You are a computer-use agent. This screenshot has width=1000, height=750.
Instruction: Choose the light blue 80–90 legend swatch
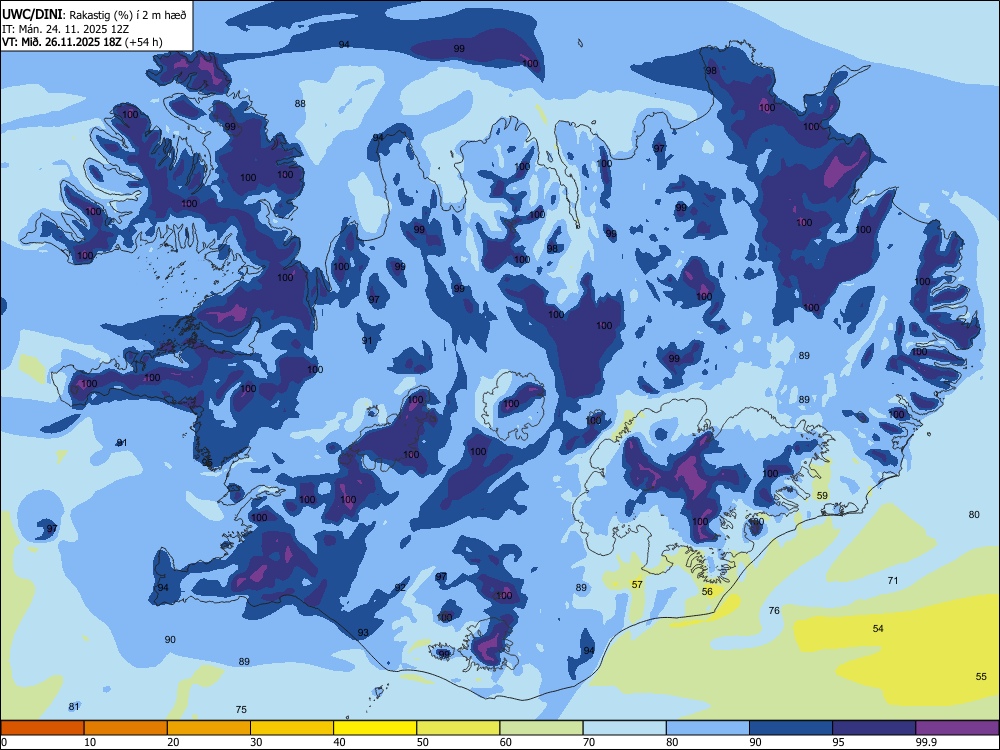pyautogui.click(x=708, y=728)
